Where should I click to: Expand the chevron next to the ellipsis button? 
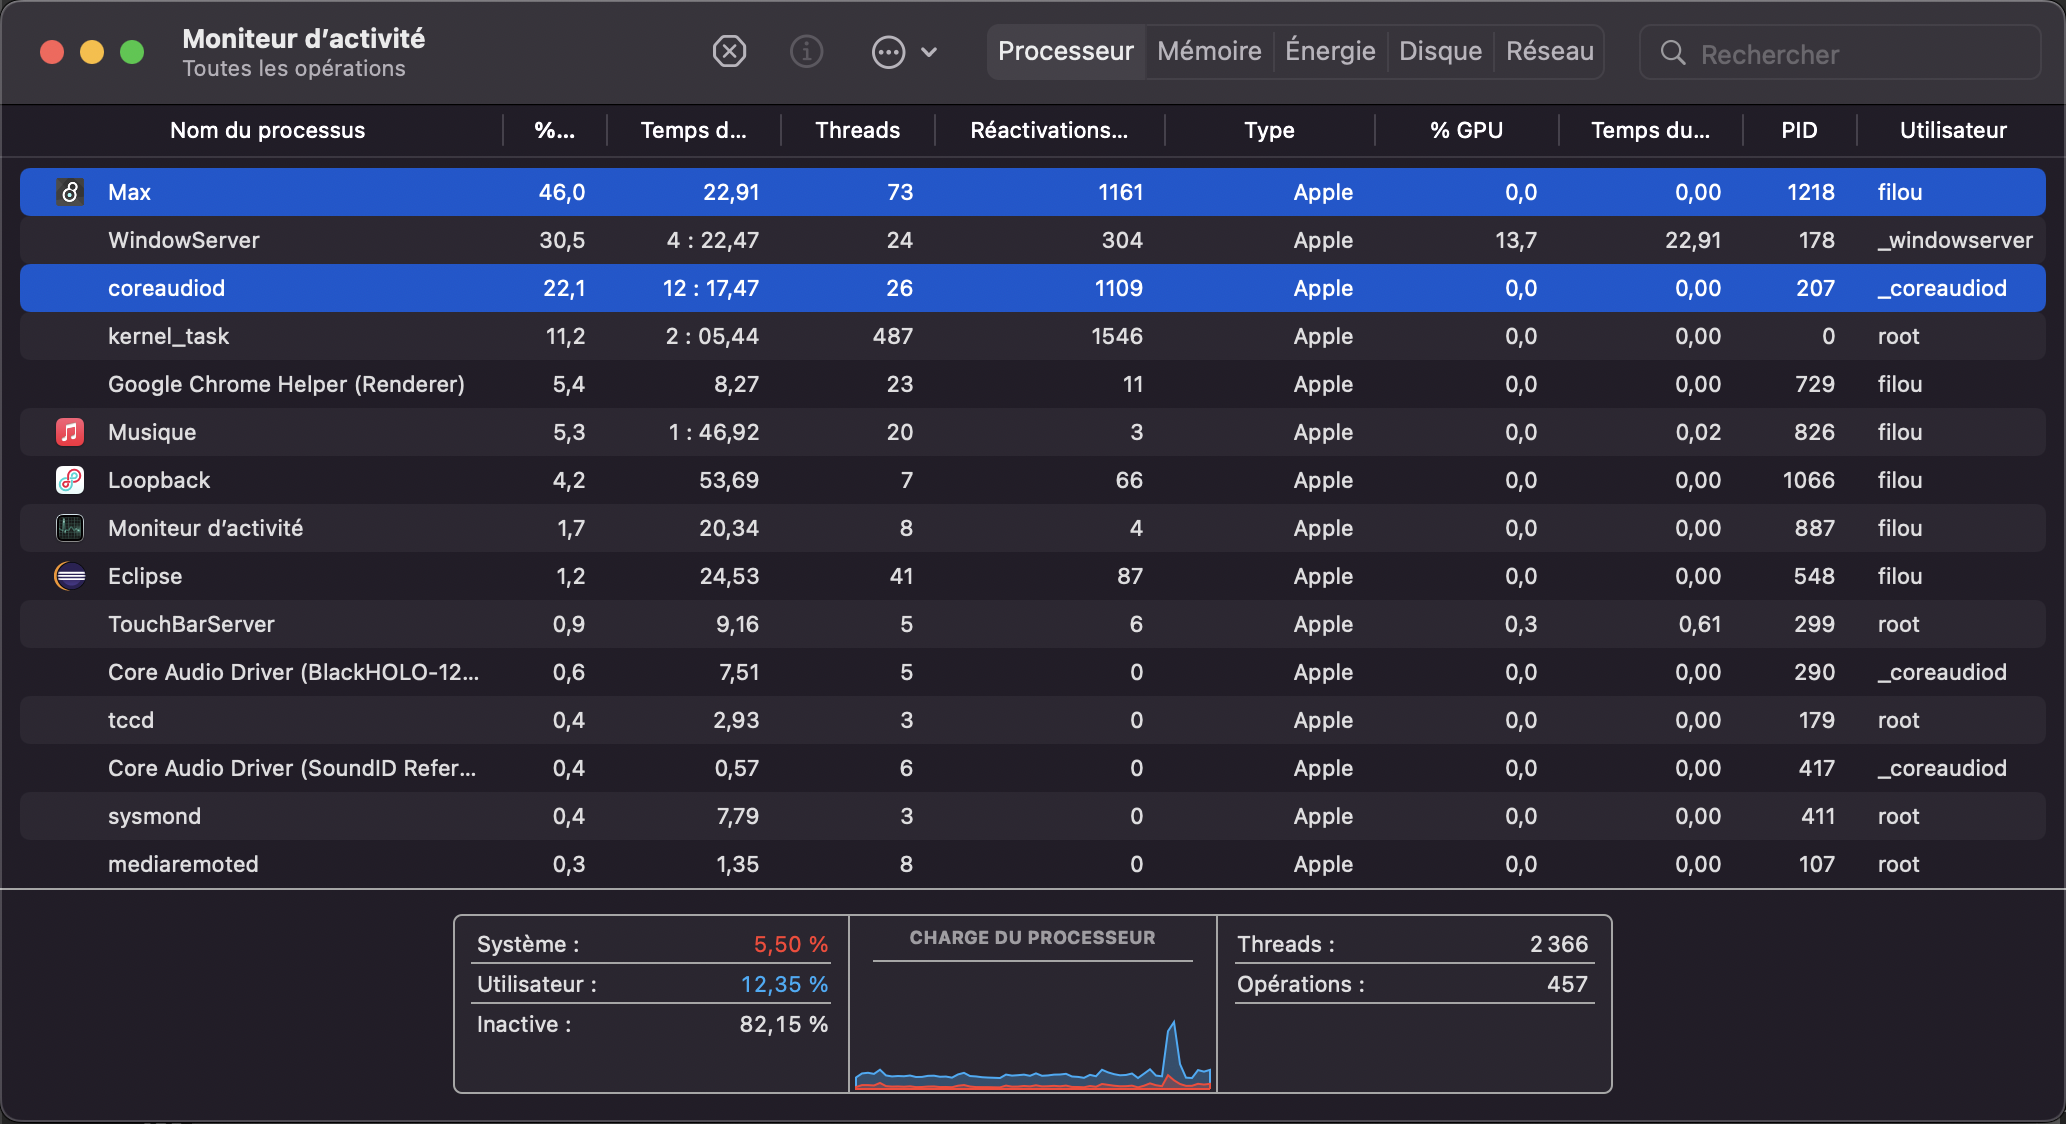929,52
